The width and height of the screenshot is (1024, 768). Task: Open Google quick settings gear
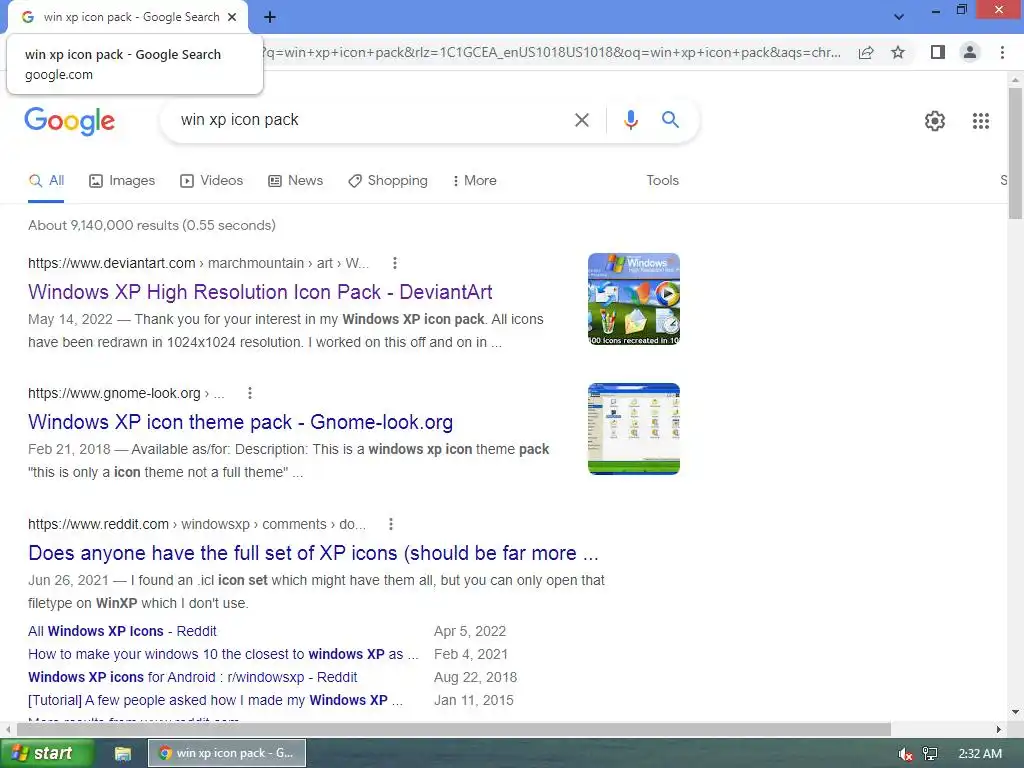[935, 121]
